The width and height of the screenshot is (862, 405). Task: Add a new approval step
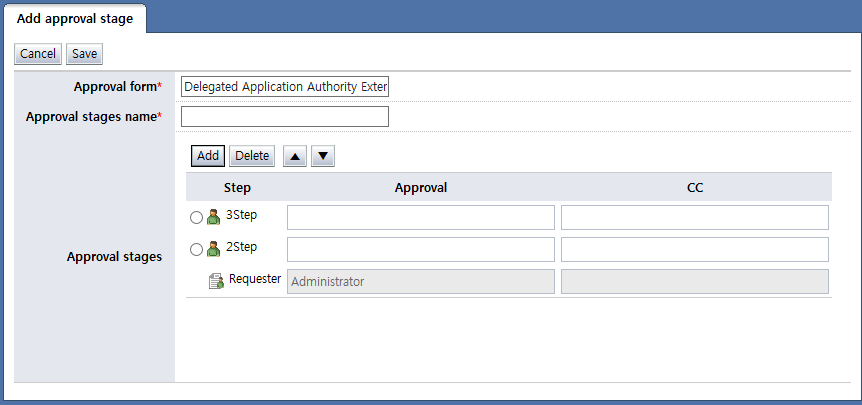[207, 156]
